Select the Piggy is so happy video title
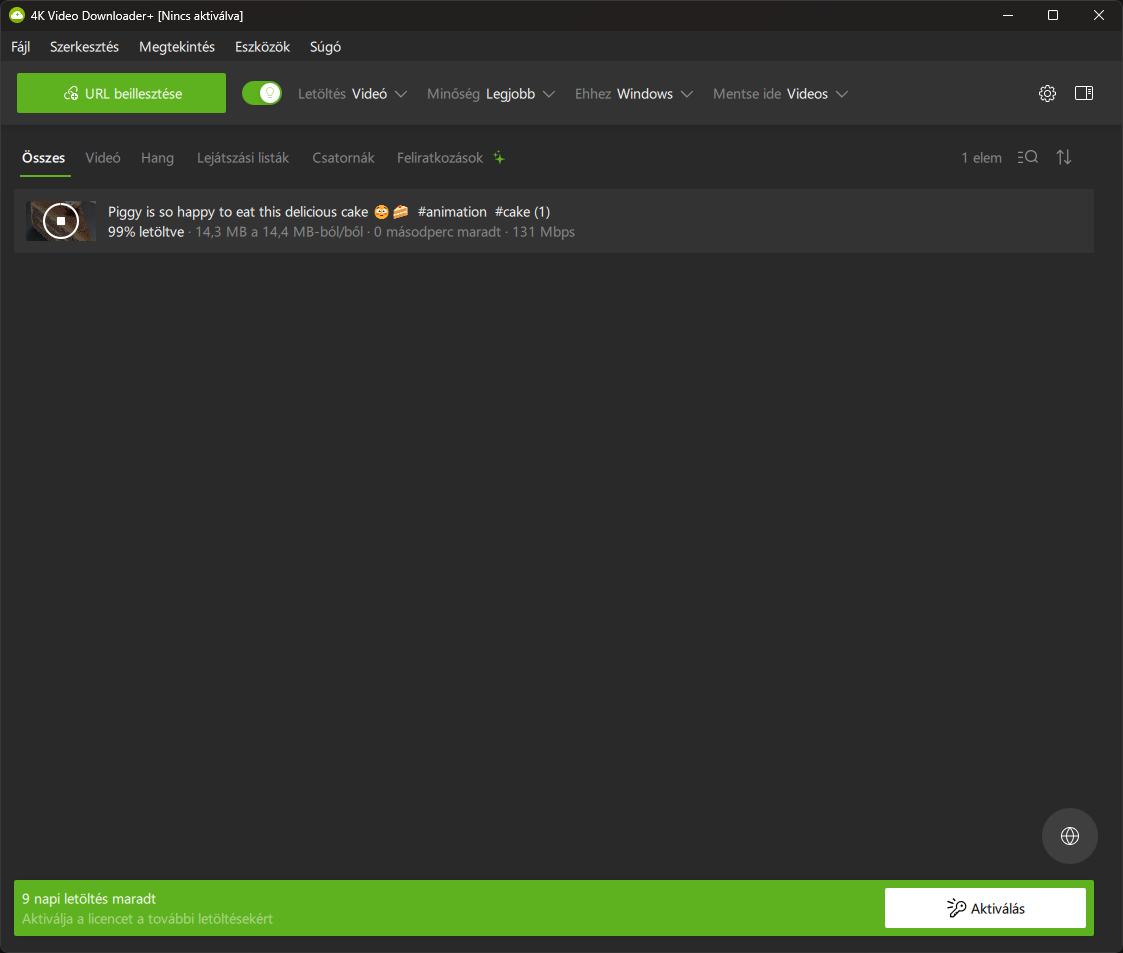This screenshot has height=953, width=1123. tap(329, 211)
